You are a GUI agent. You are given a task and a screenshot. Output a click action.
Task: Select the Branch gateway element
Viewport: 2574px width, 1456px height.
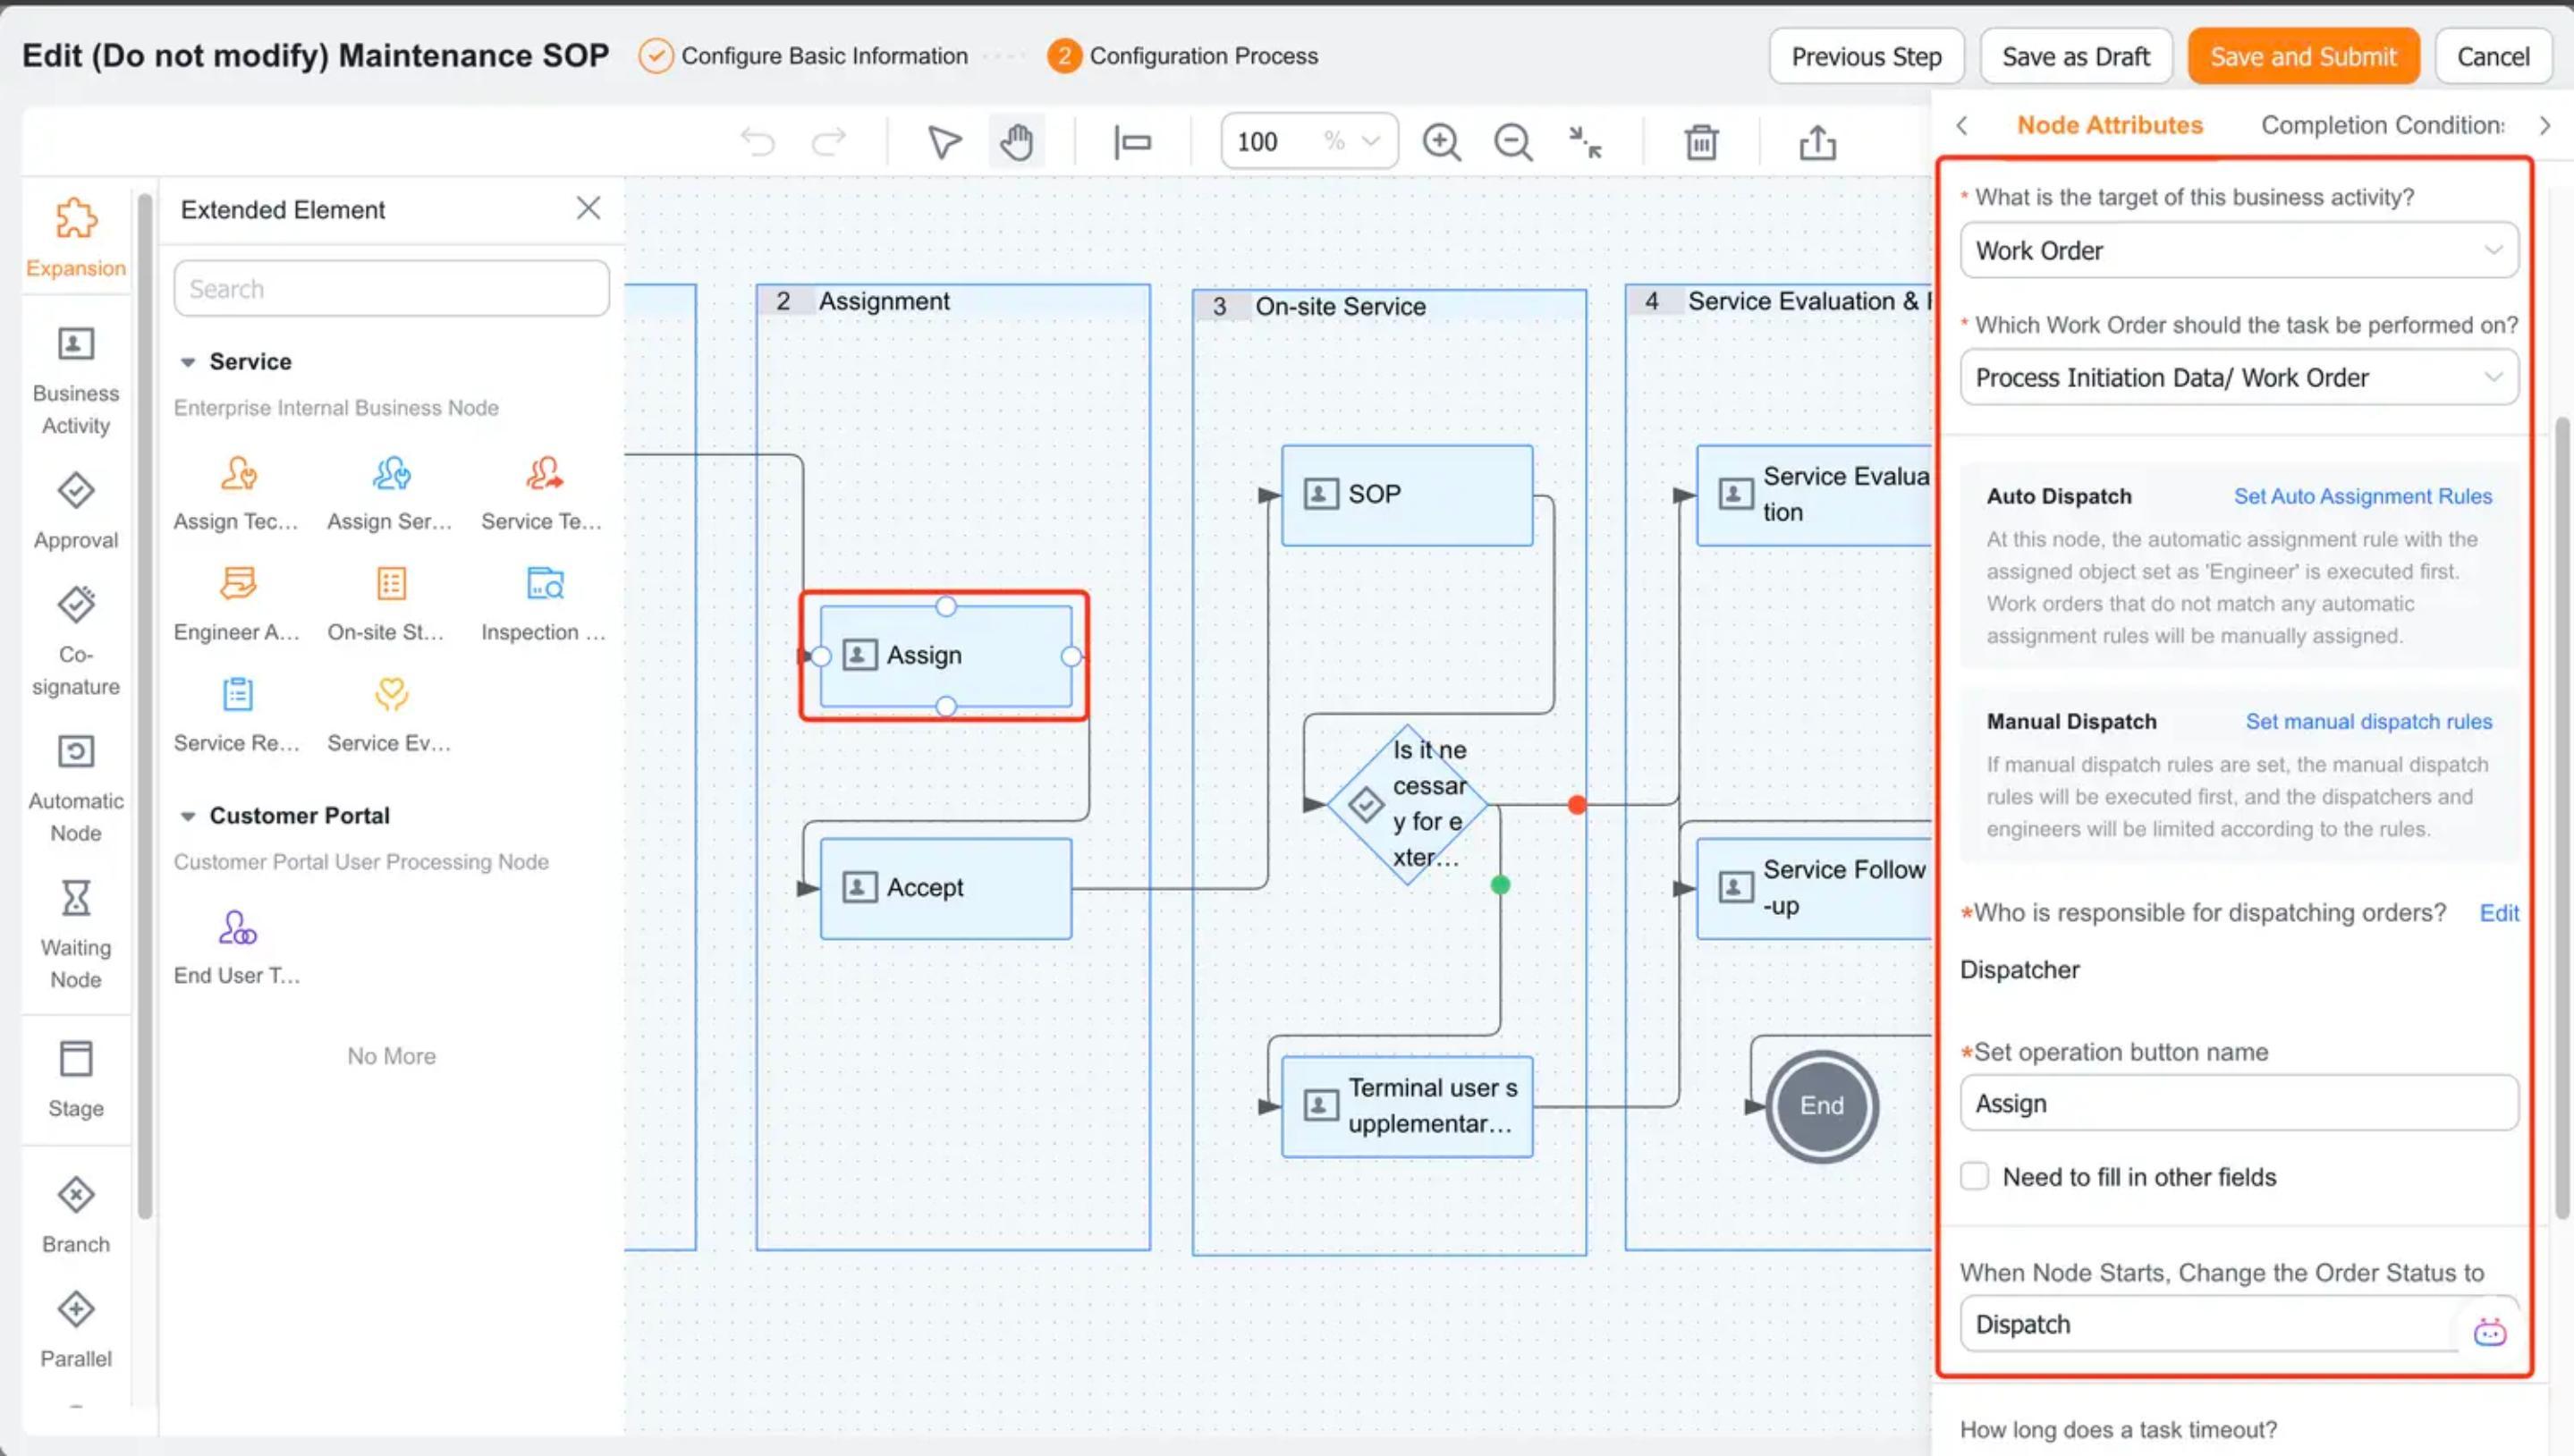[x=76, y=1215]
